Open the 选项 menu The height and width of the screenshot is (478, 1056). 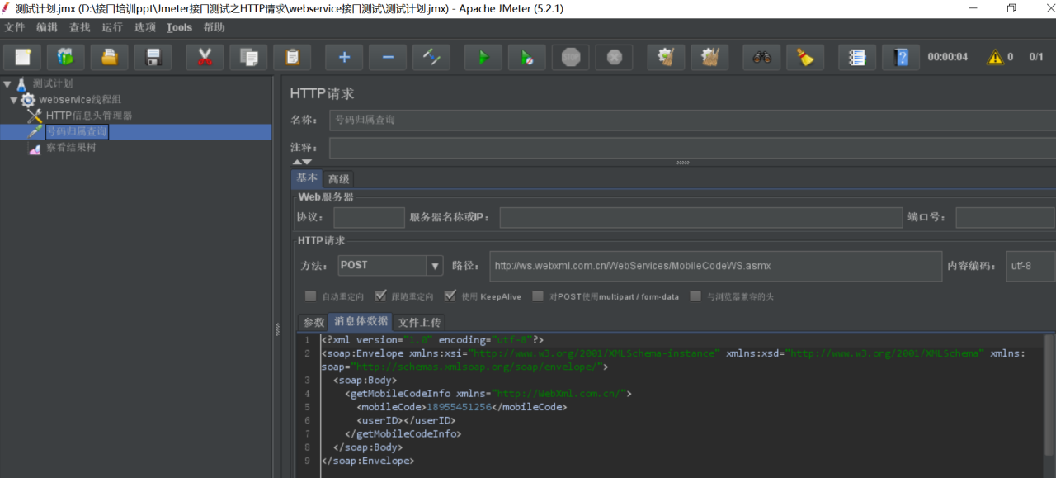(x=145, y=28)
